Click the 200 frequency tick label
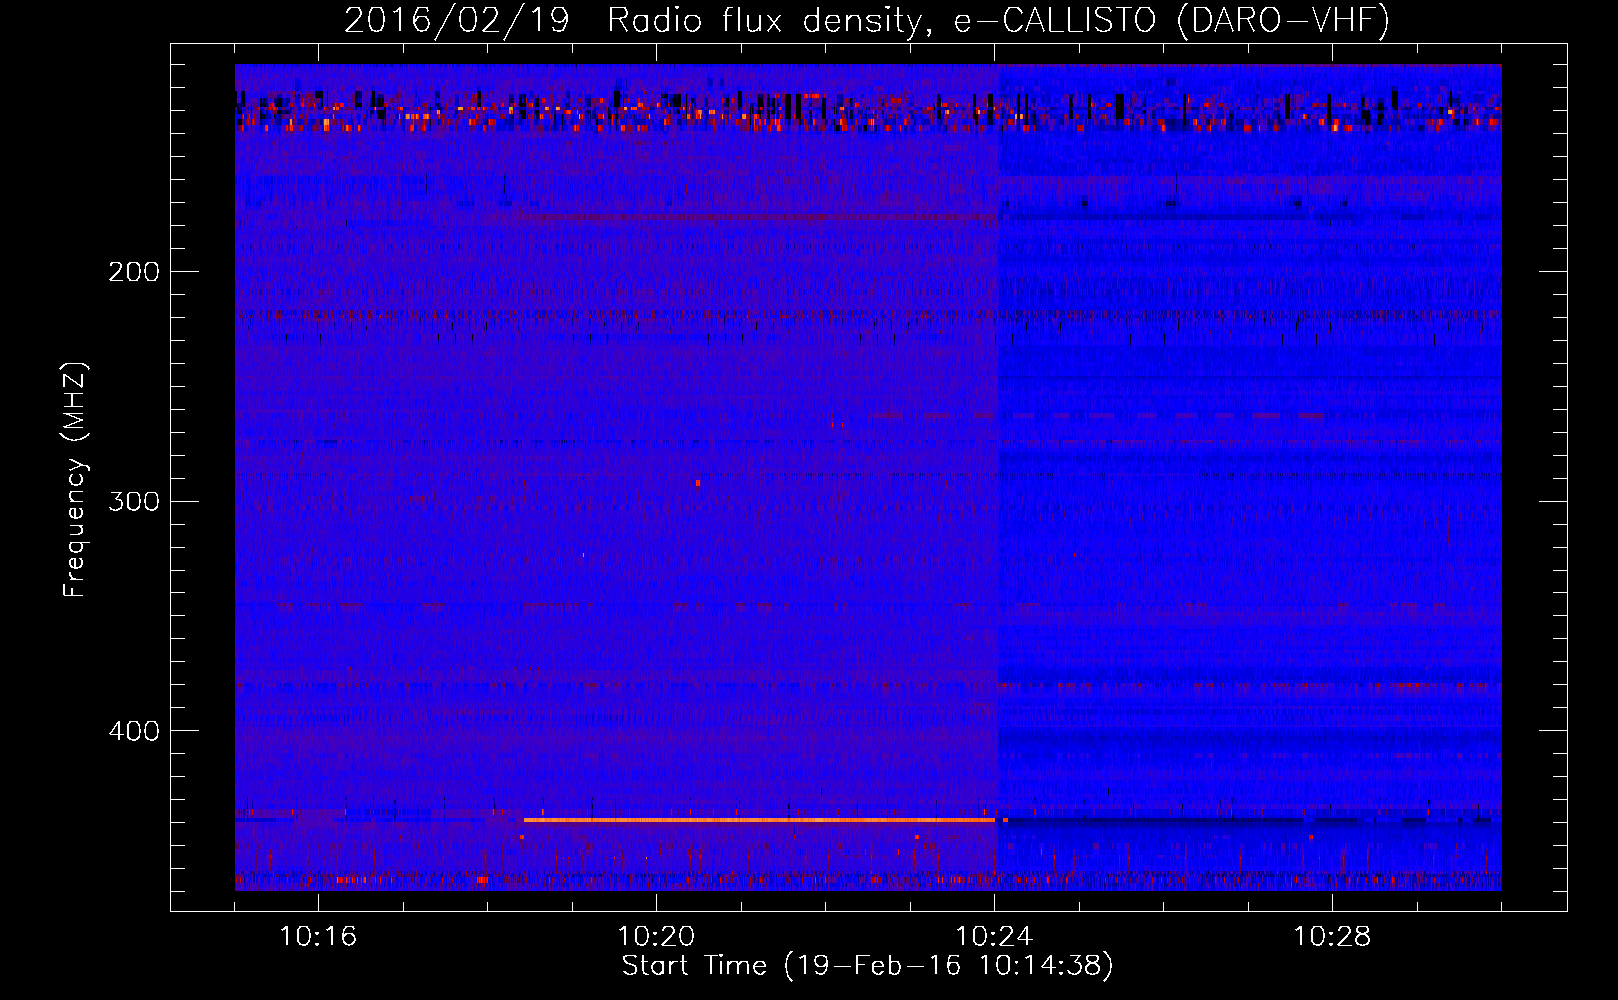 [134, 272]
